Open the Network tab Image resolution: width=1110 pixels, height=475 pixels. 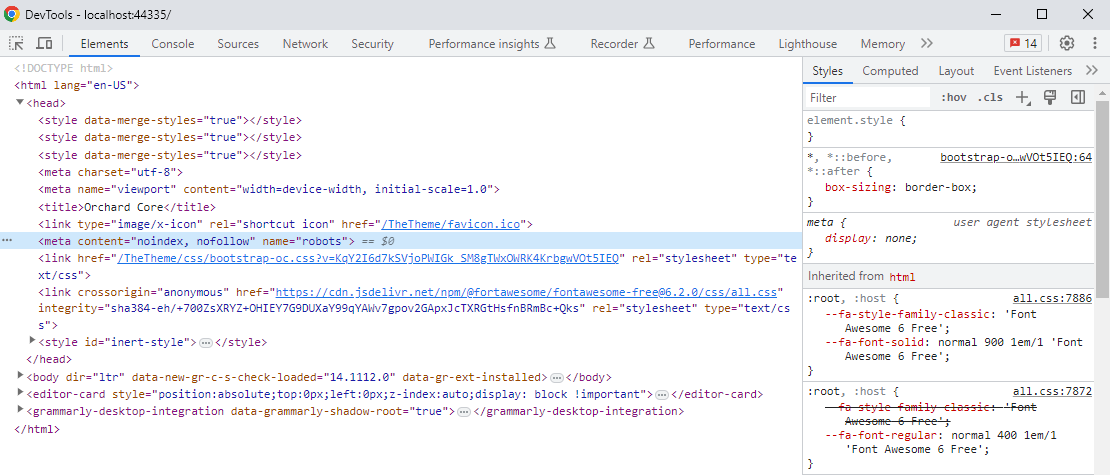pyautogui.click(x=305, y=44)
